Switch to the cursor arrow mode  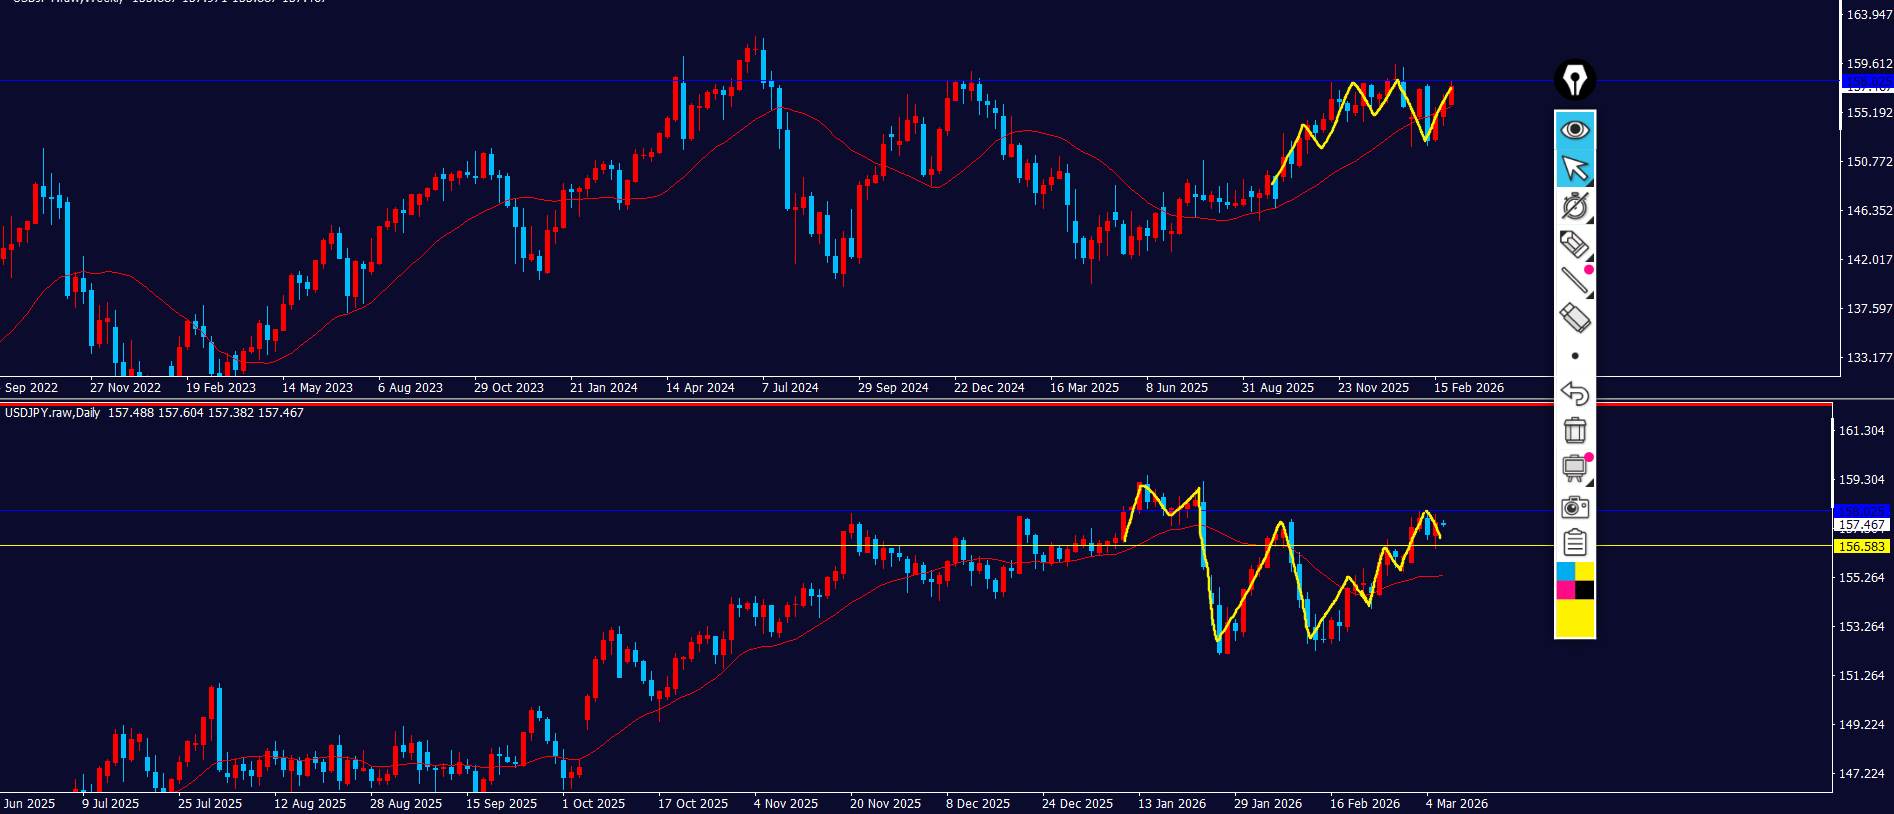tap(1574, 168)
